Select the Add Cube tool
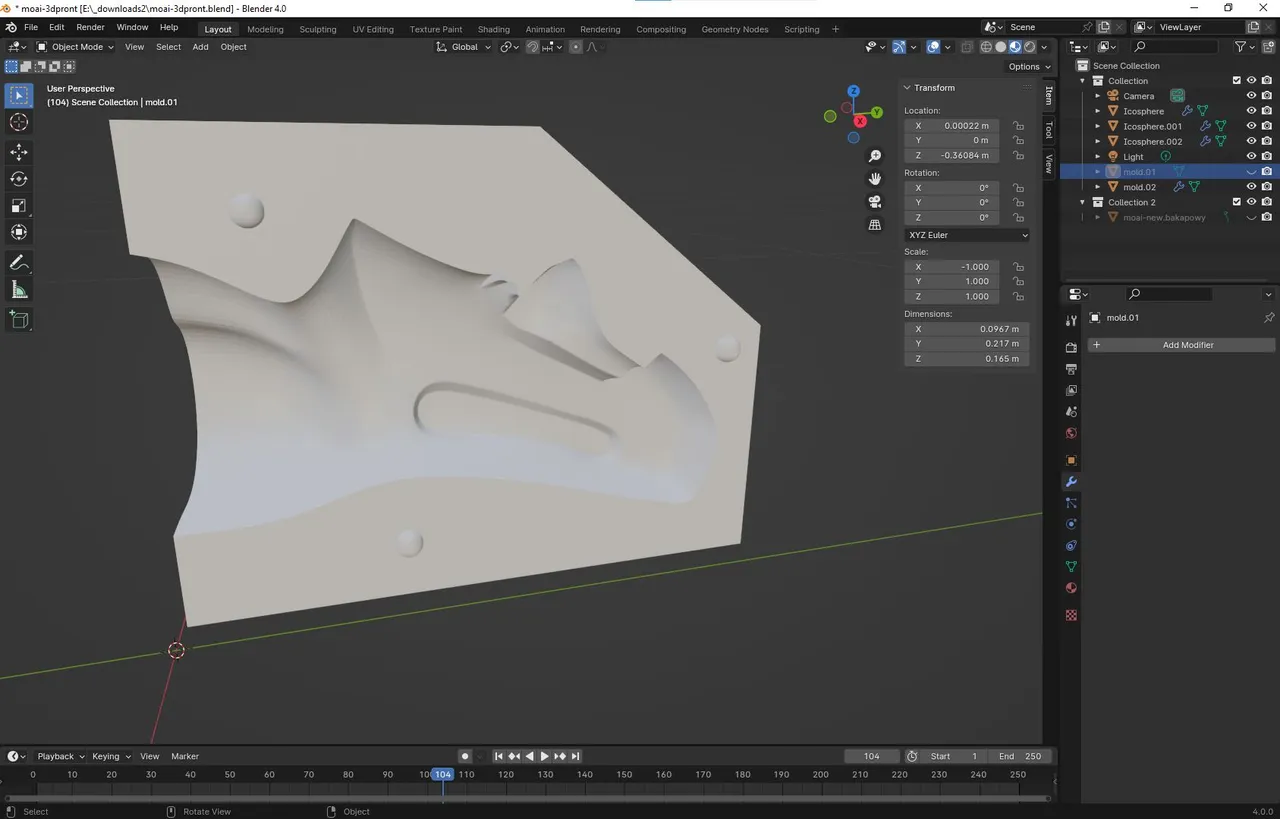Viewport: 1280px width, 819px height. [x=19, y=320]
